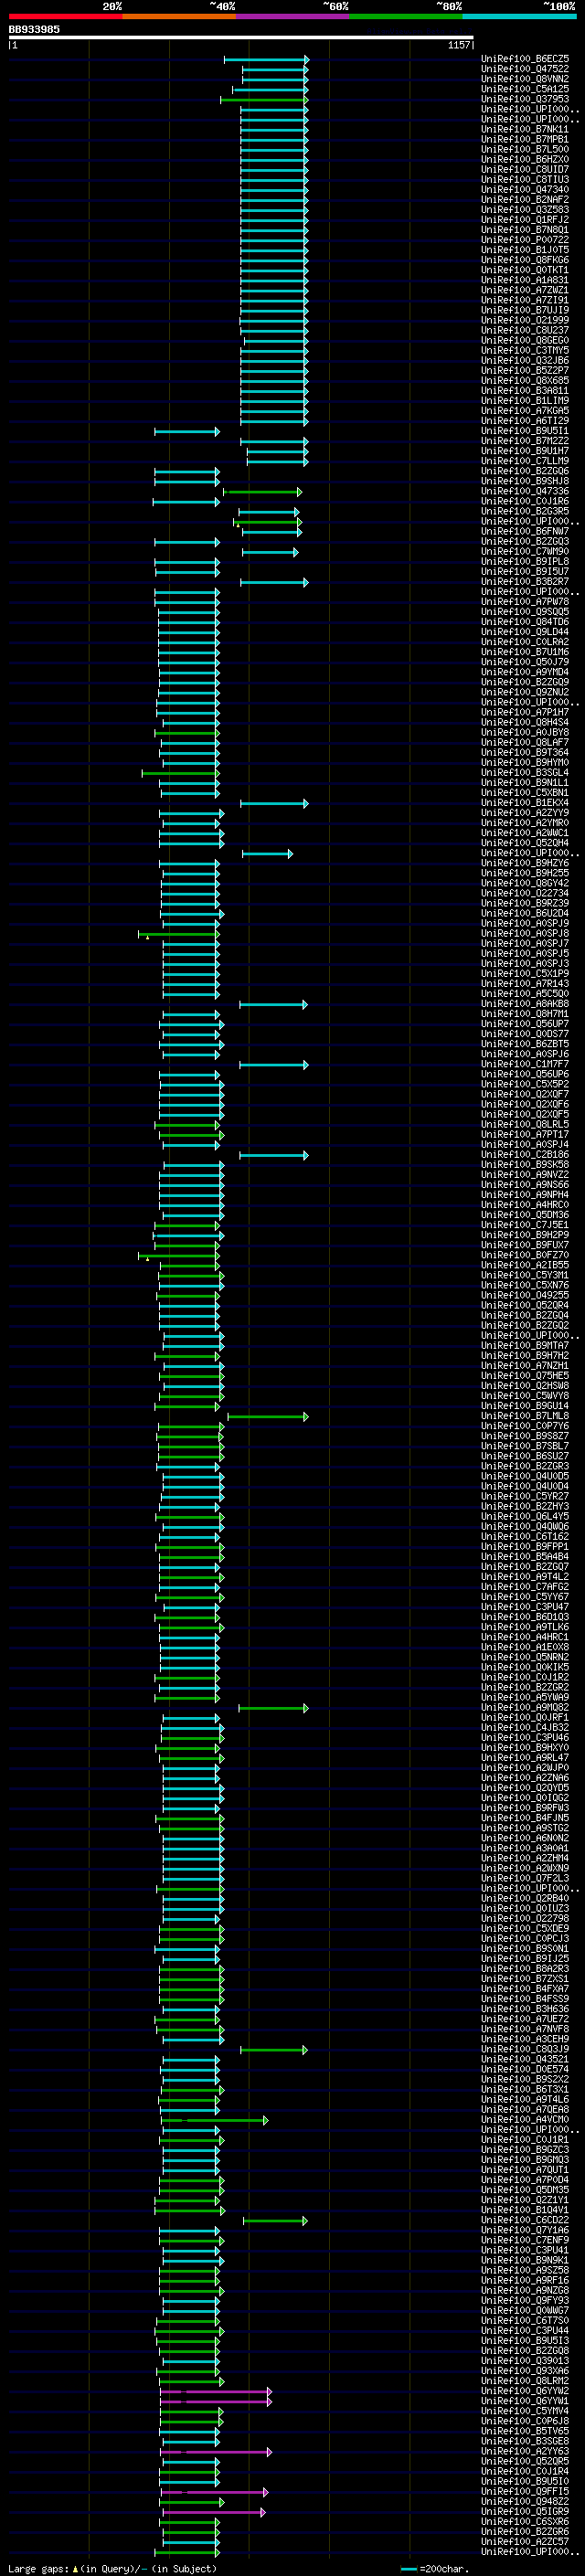Viewport: 585px width, 2576px height.
Task: Select hit UniRef100_A0SPJ8
Action: coord(525,934)
